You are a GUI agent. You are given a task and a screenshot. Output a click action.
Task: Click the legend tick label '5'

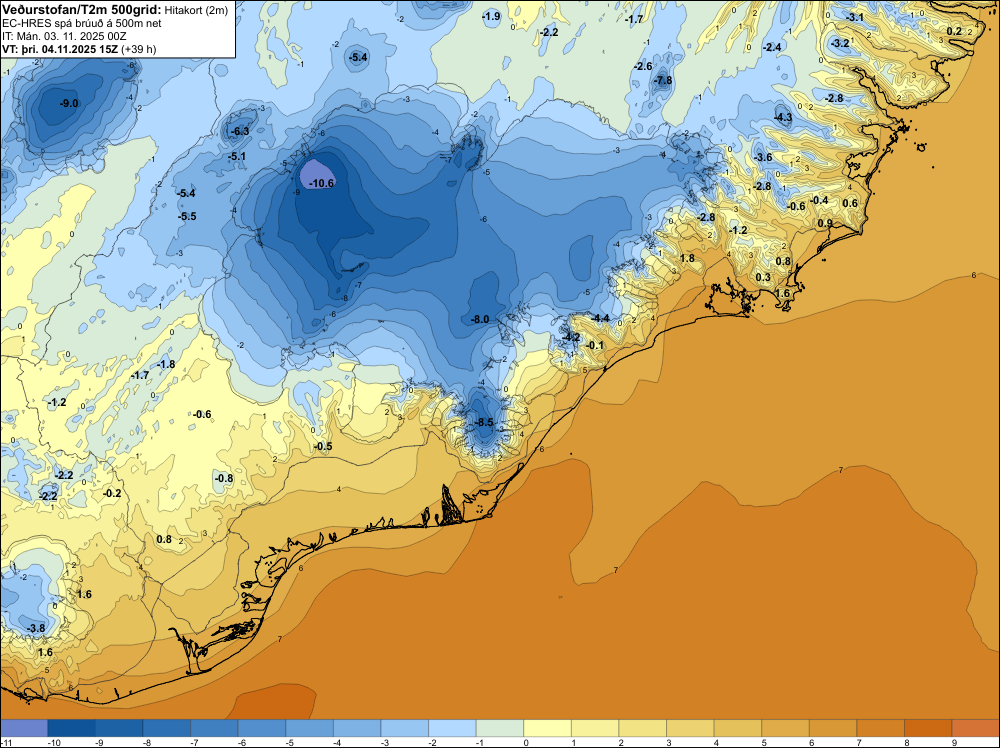coord(763,742)
